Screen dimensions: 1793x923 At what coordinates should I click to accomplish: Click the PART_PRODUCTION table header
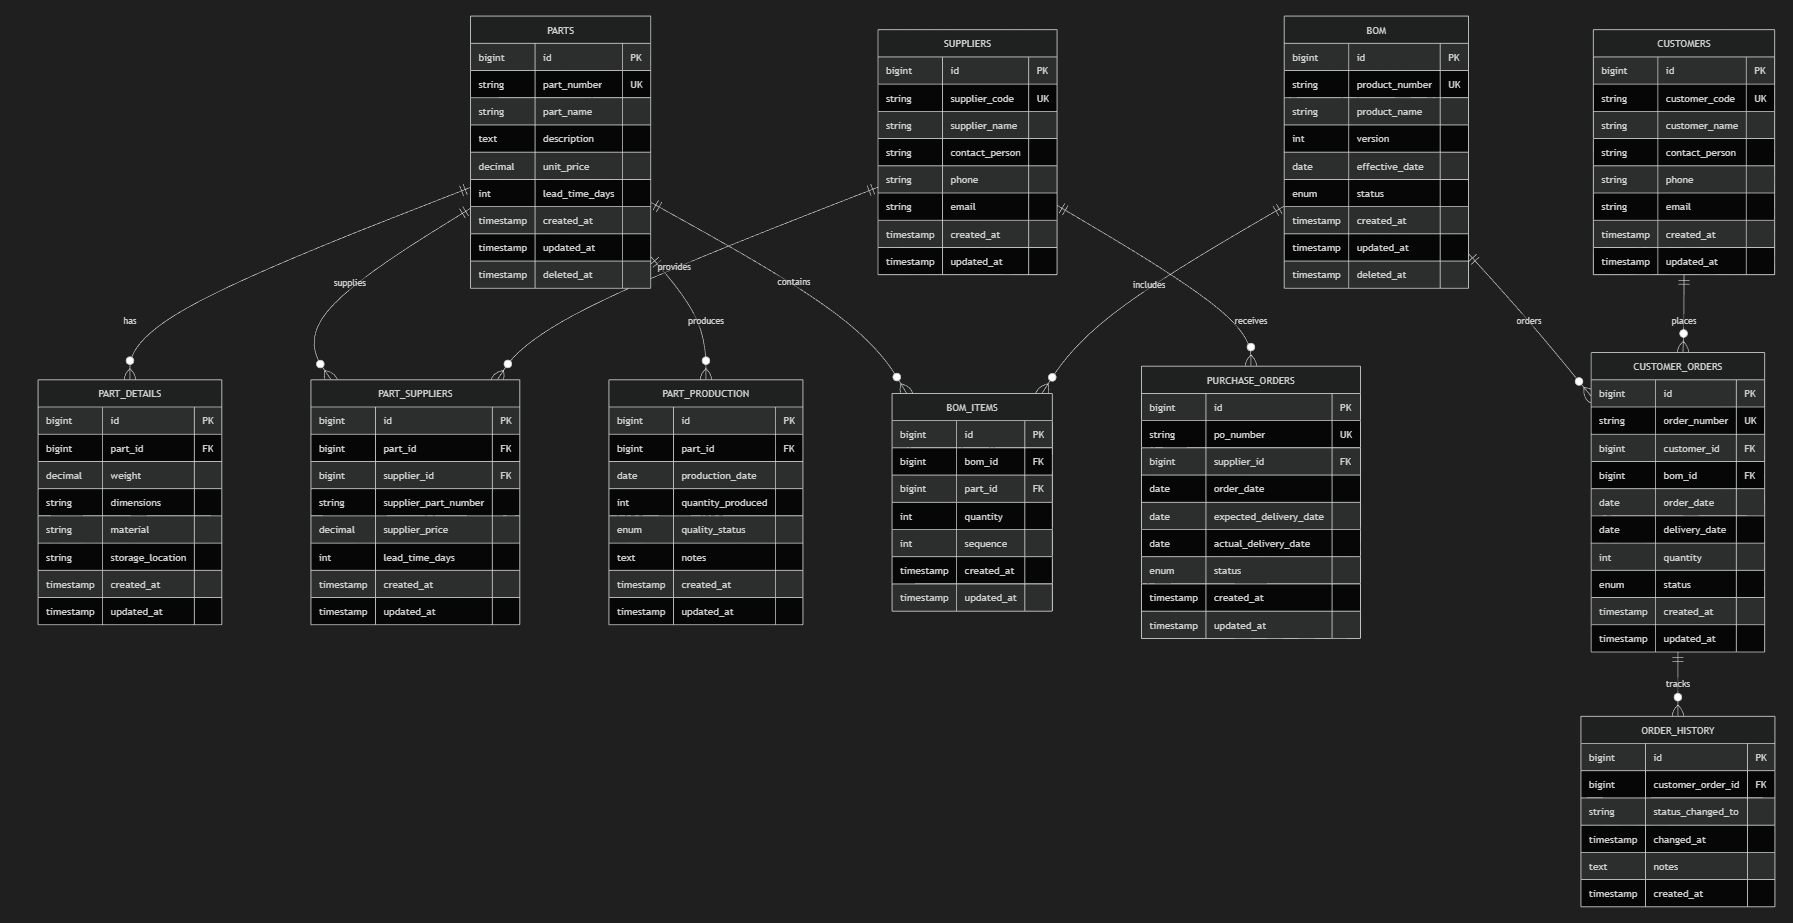[x=705, y=393]
